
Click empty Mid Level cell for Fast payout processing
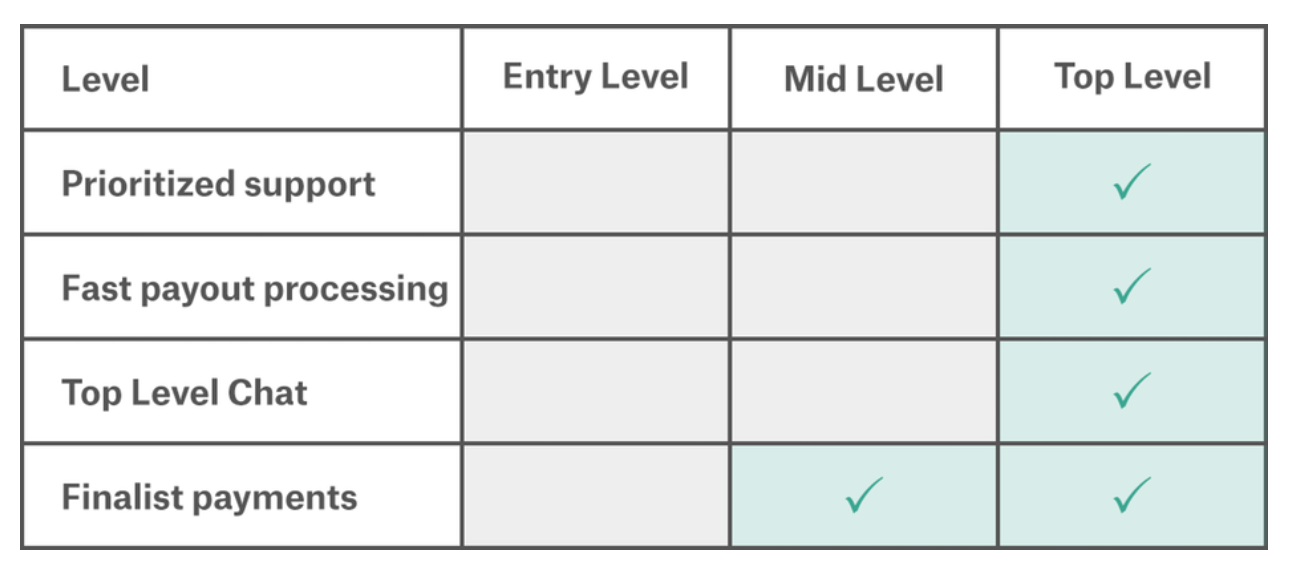(863, 287)
